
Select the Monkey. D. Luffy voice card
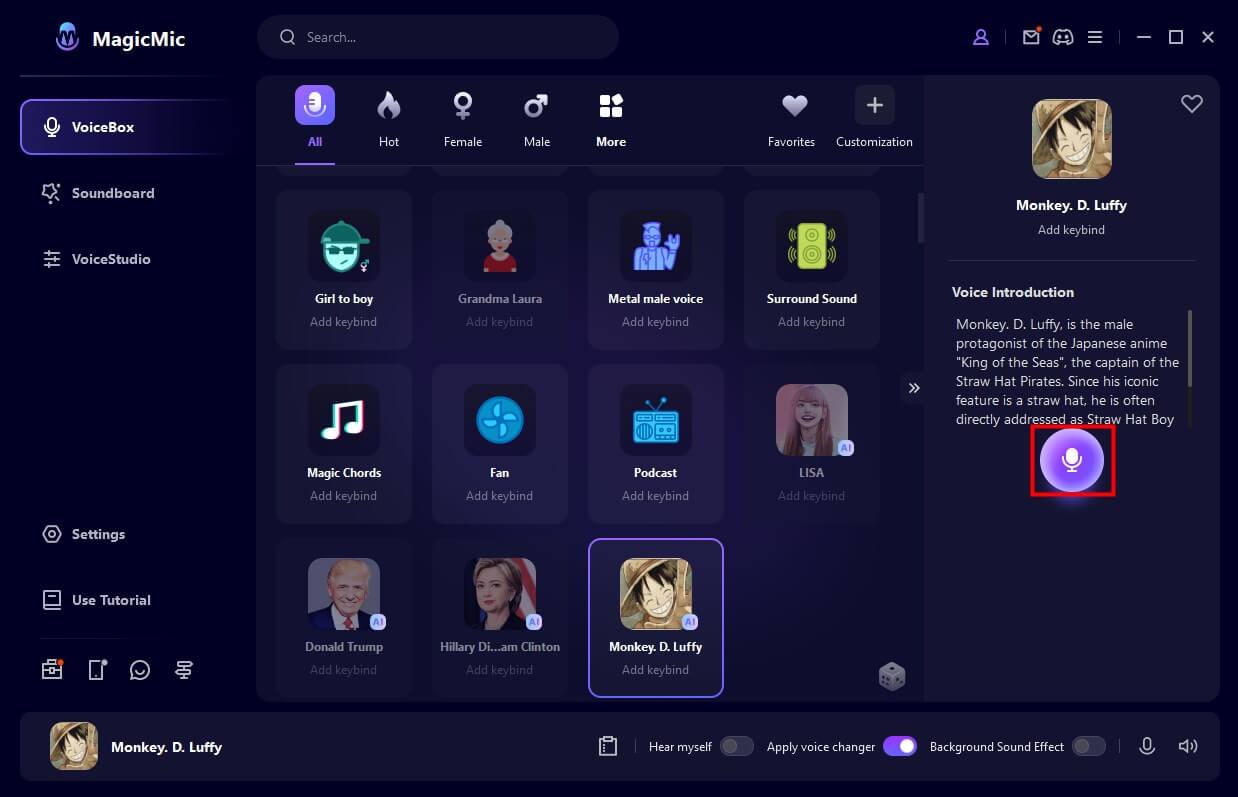click(x=656, y=617)
